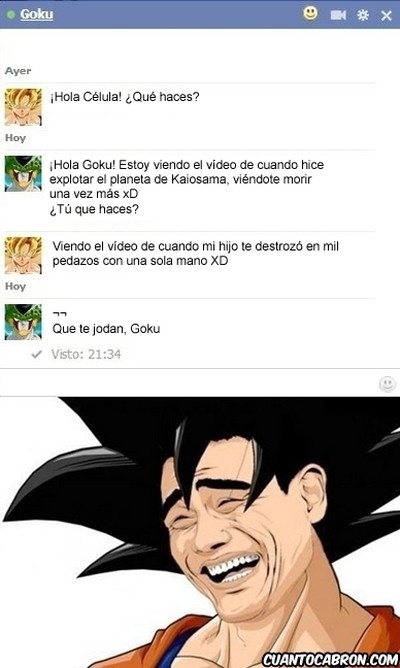Select Cell's avatar beside '¡Hola Goku!' message
This screenshot has height=668, width=400.
23,174
